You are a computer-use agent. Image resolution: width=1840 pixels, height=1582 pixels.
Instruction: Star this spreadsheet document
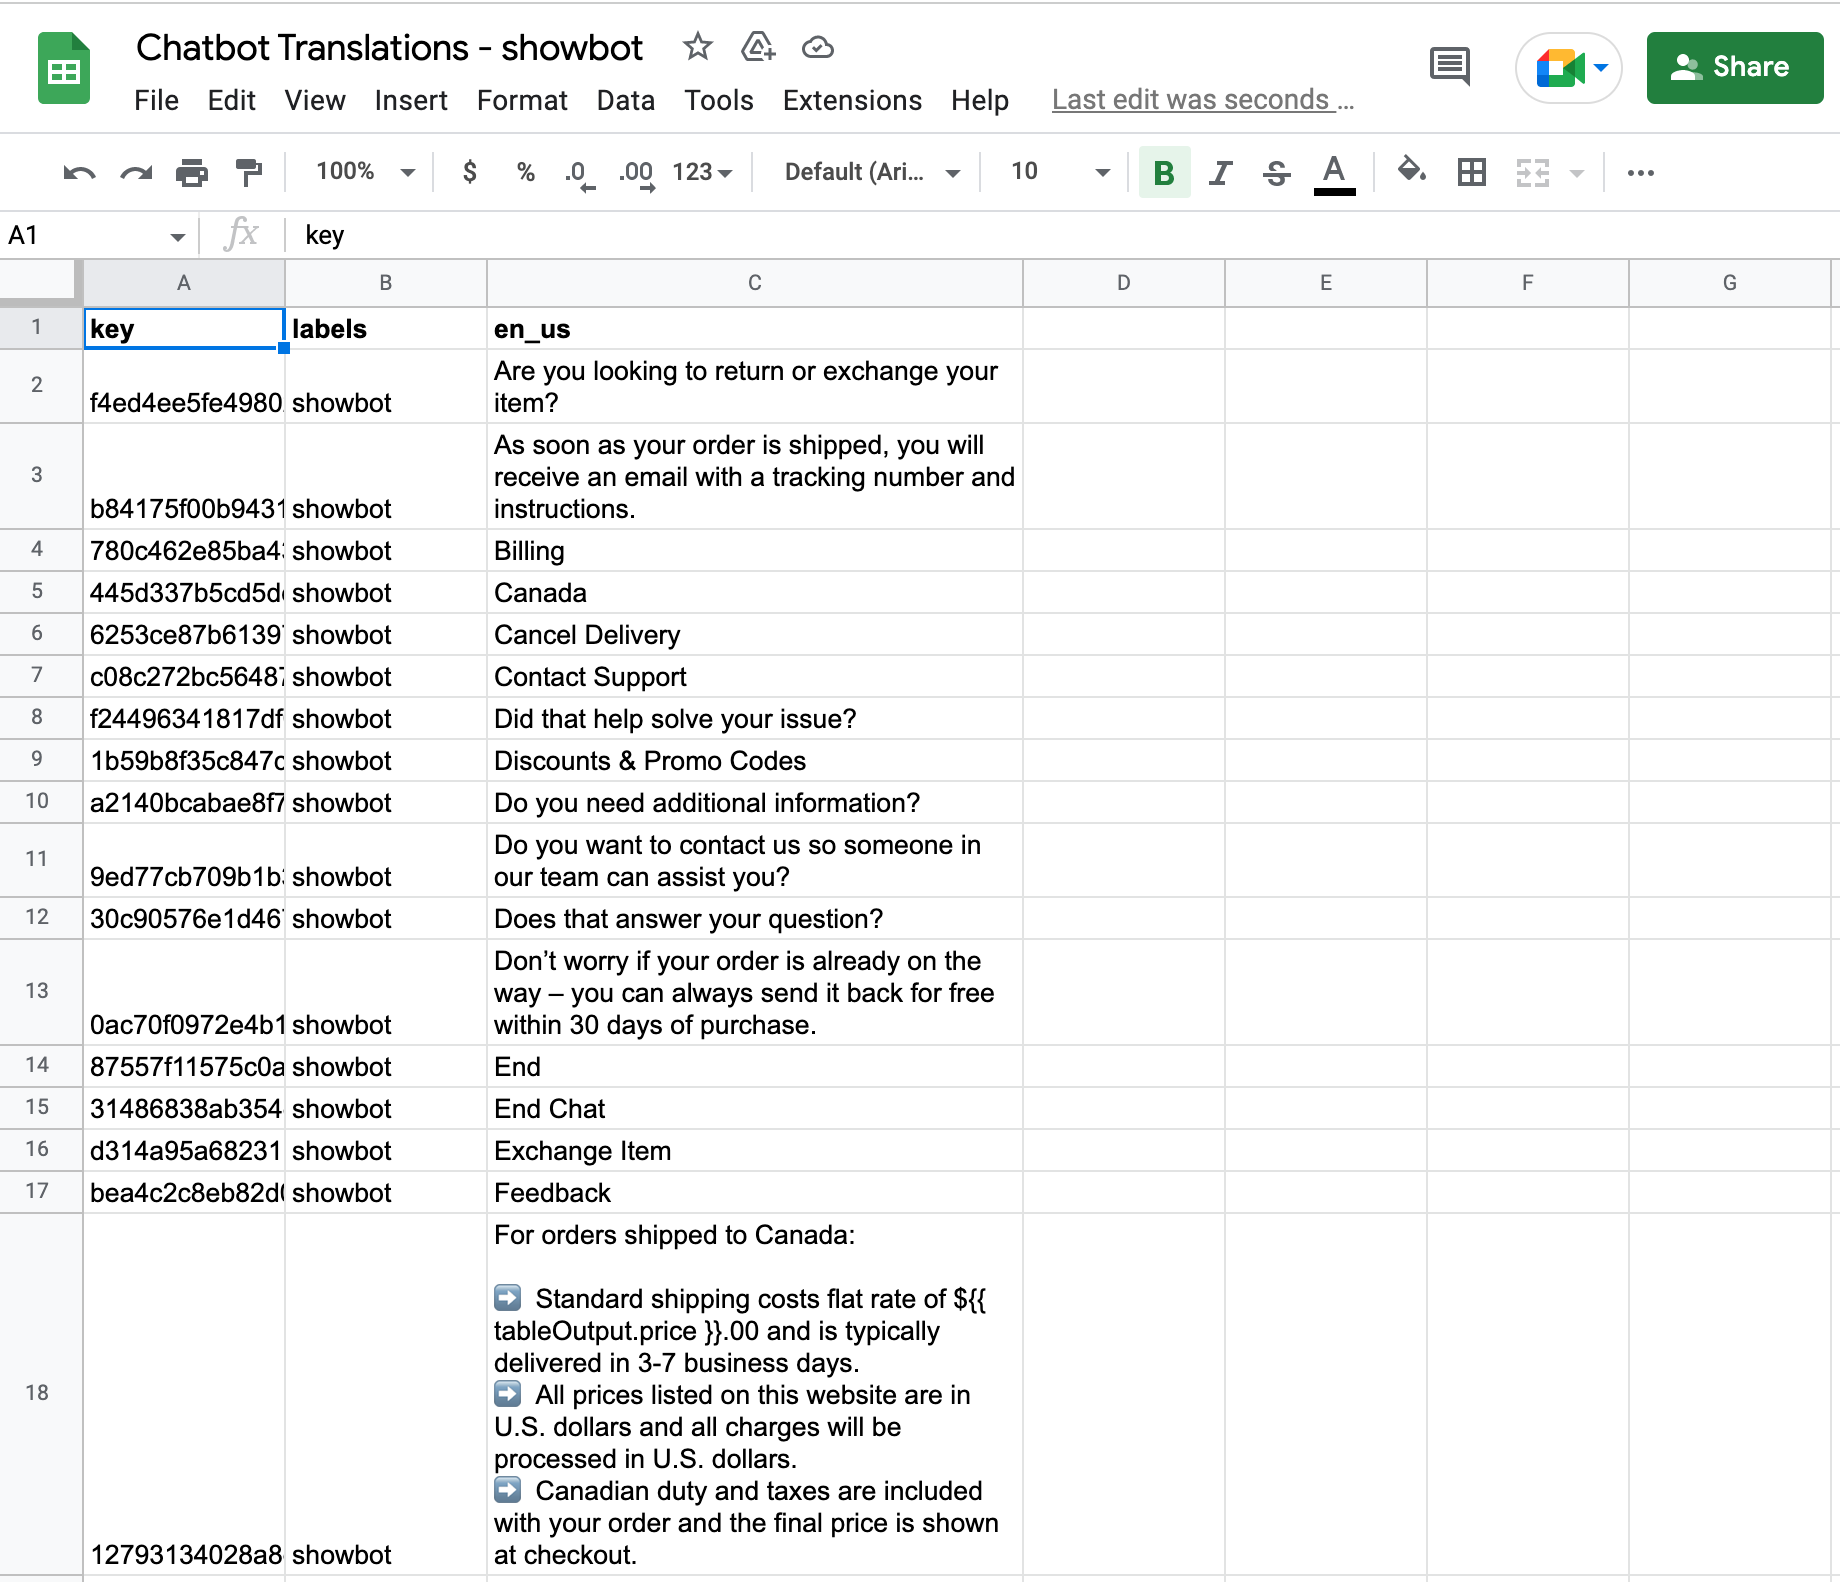[x=697, y=47]
